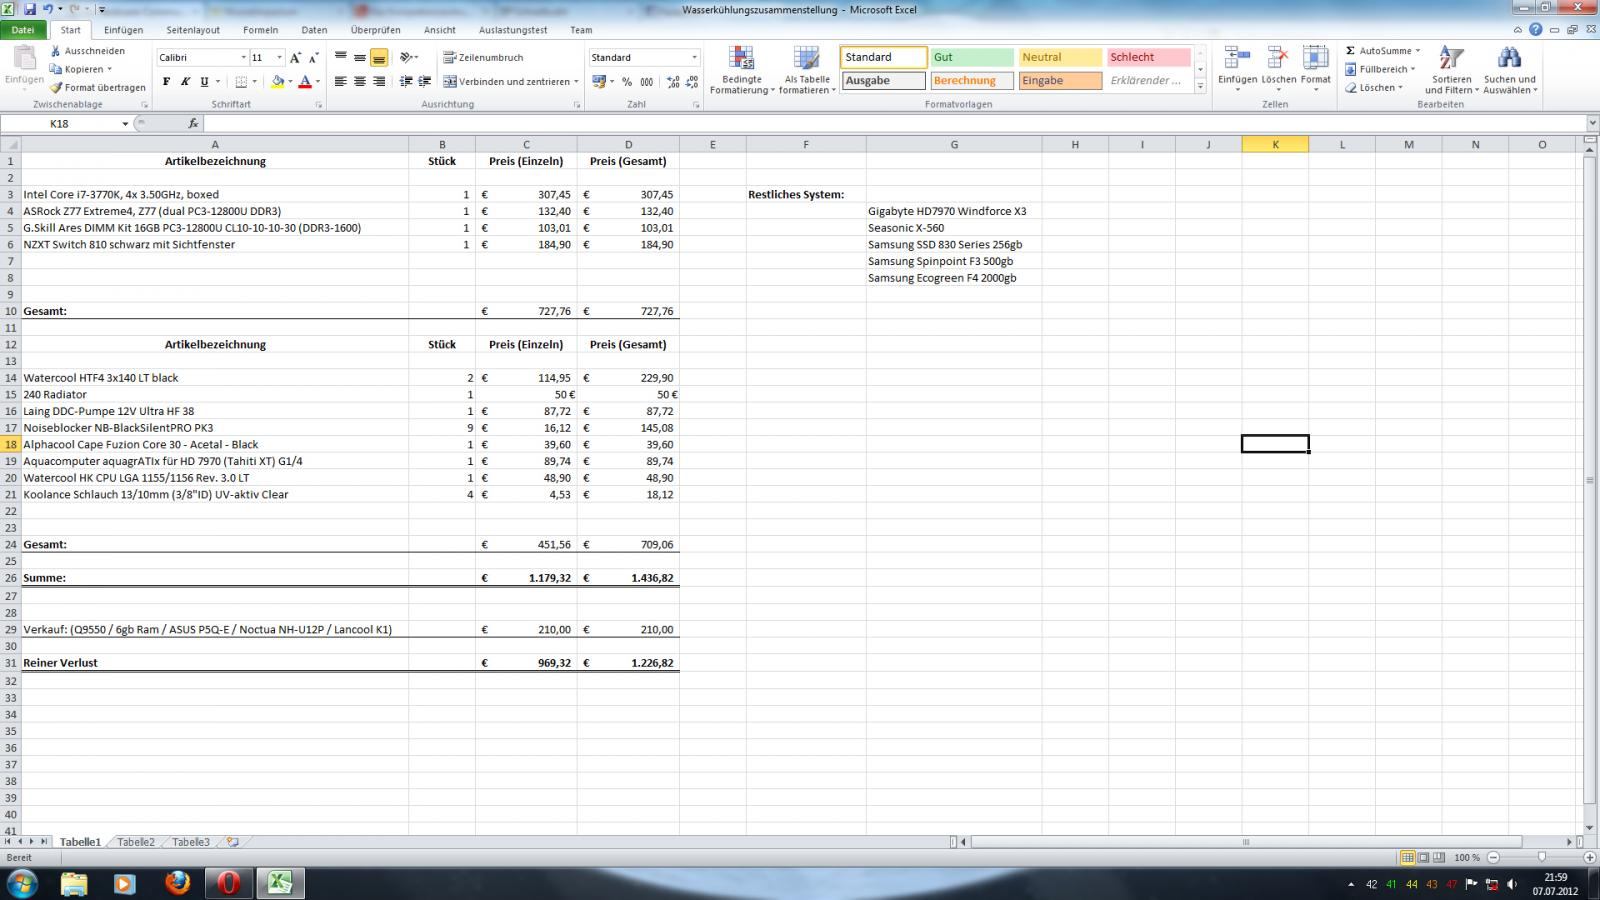Screen dimensions: 1600x900
Task: Increase the font size with the large A
Action: 295,58
